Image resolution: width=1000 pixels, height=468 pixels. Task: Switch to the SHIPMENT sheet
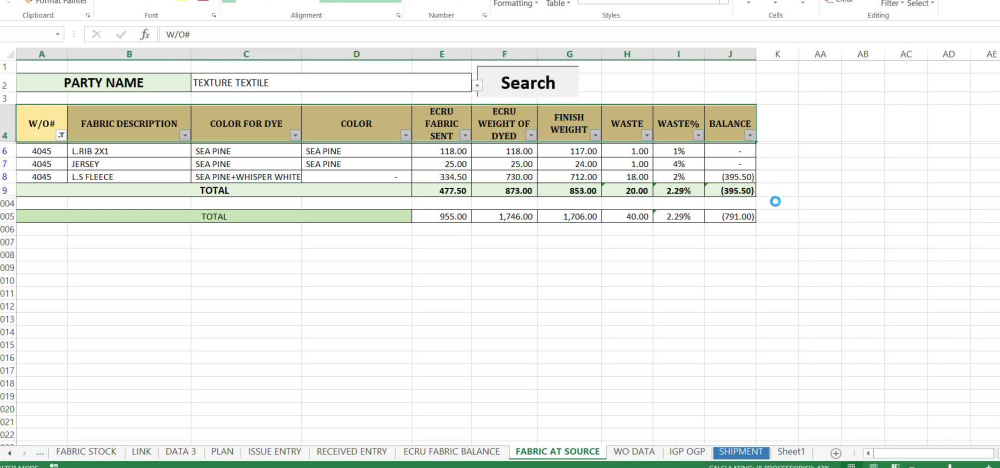point(740,451)
